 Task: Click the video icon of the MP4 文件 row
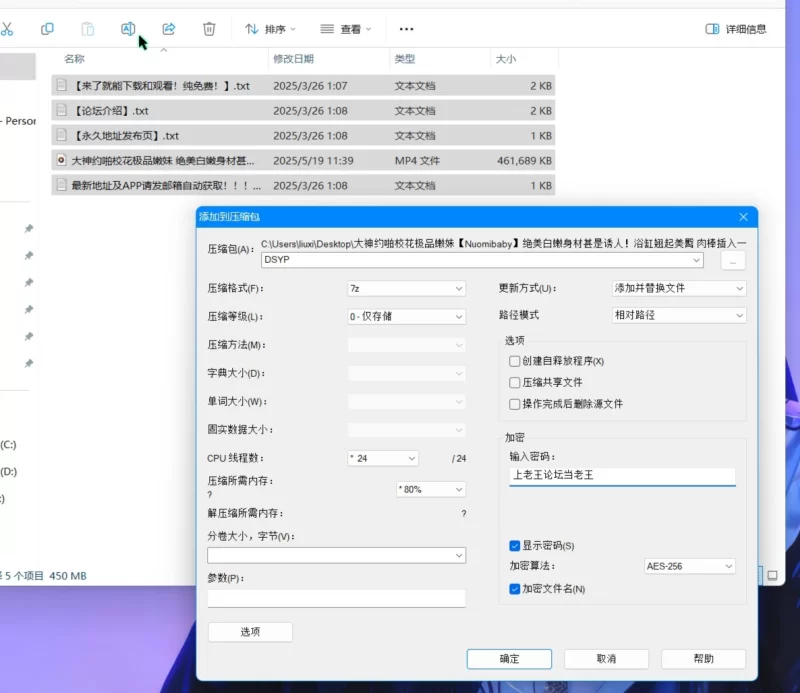(61, 160)
